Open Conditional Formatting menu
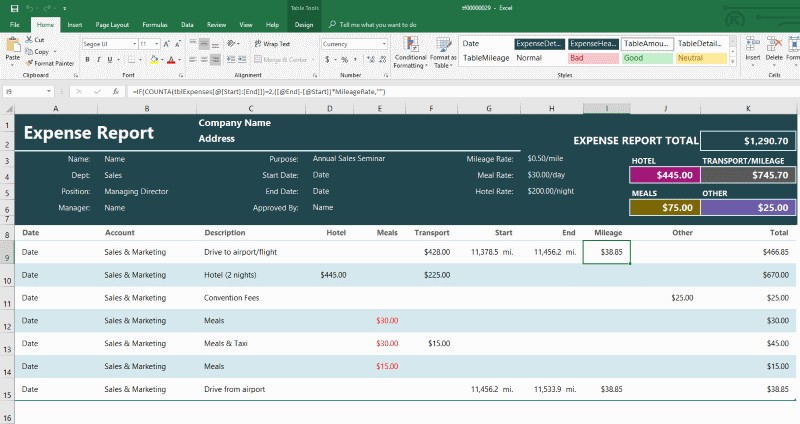Image resolution: width=800 pixels, height=424 pixels. point(410,53)
